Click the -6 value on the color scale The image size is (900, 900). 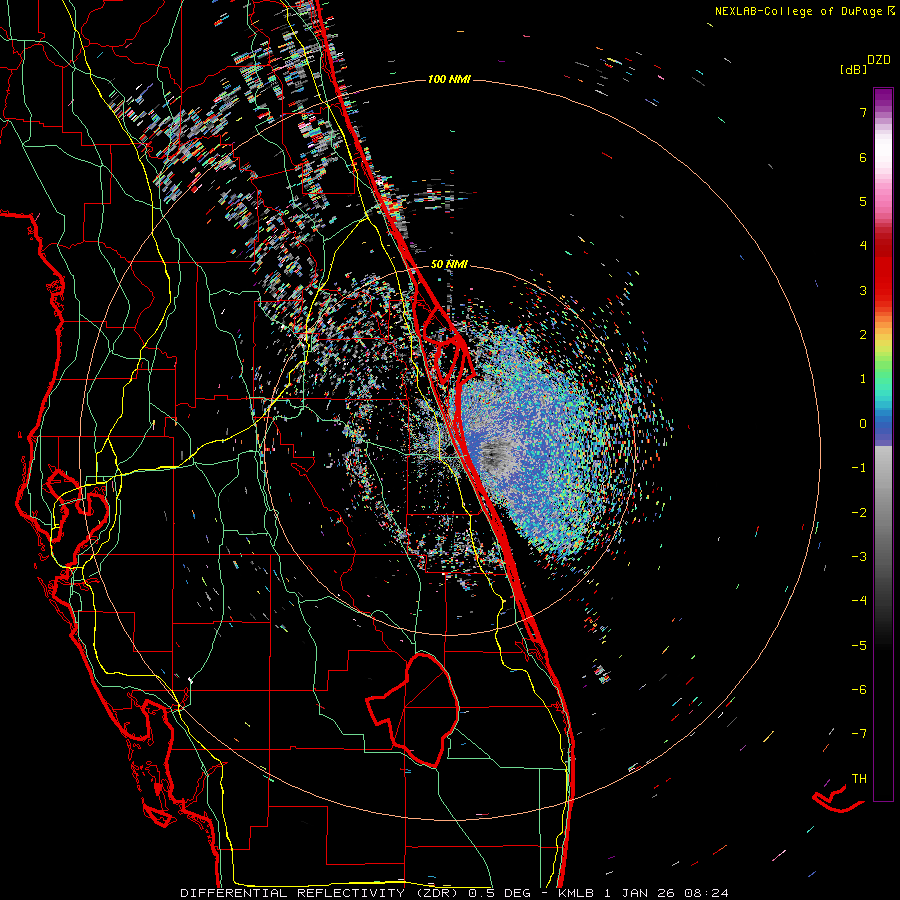pyautogui.click(x=859, y=690)
